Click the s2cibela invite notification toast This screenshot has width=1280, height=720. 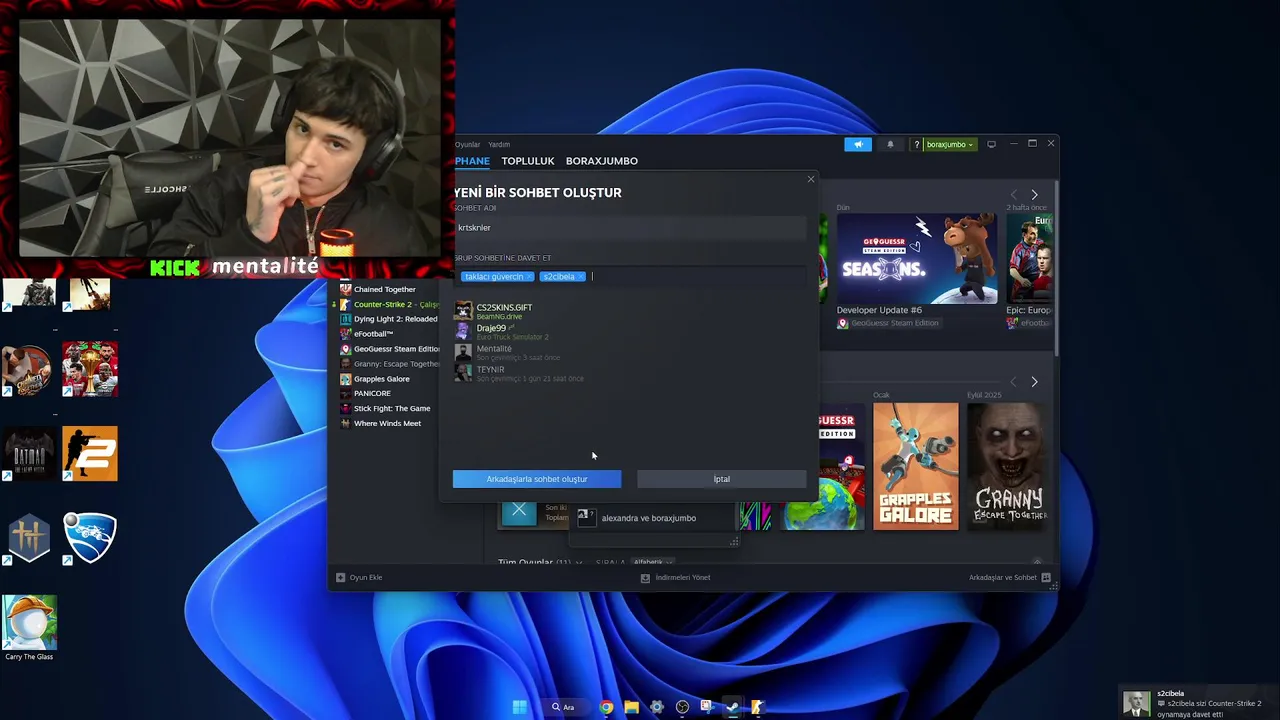1198,703
